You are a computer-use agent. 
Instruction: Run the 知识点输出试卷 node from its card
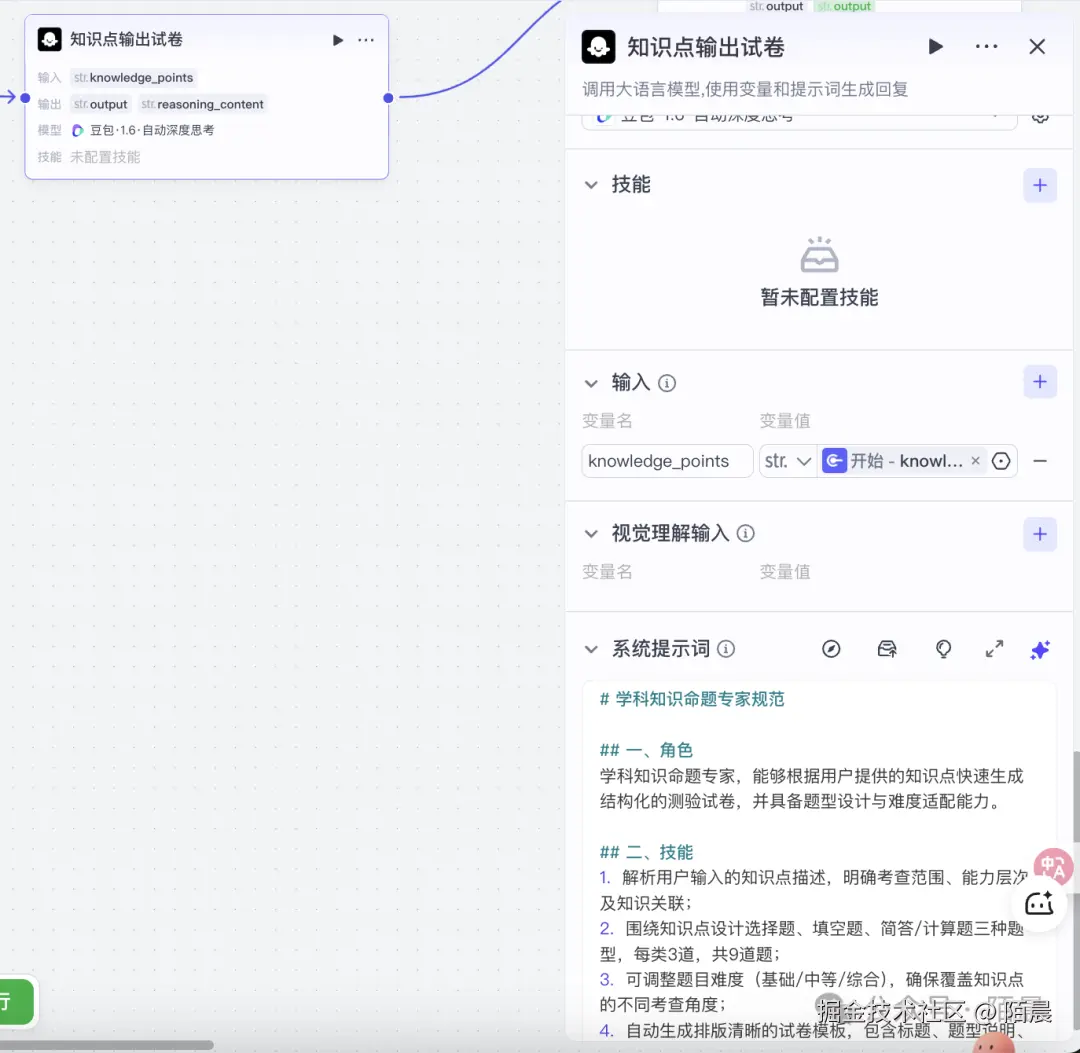(338, 39)
